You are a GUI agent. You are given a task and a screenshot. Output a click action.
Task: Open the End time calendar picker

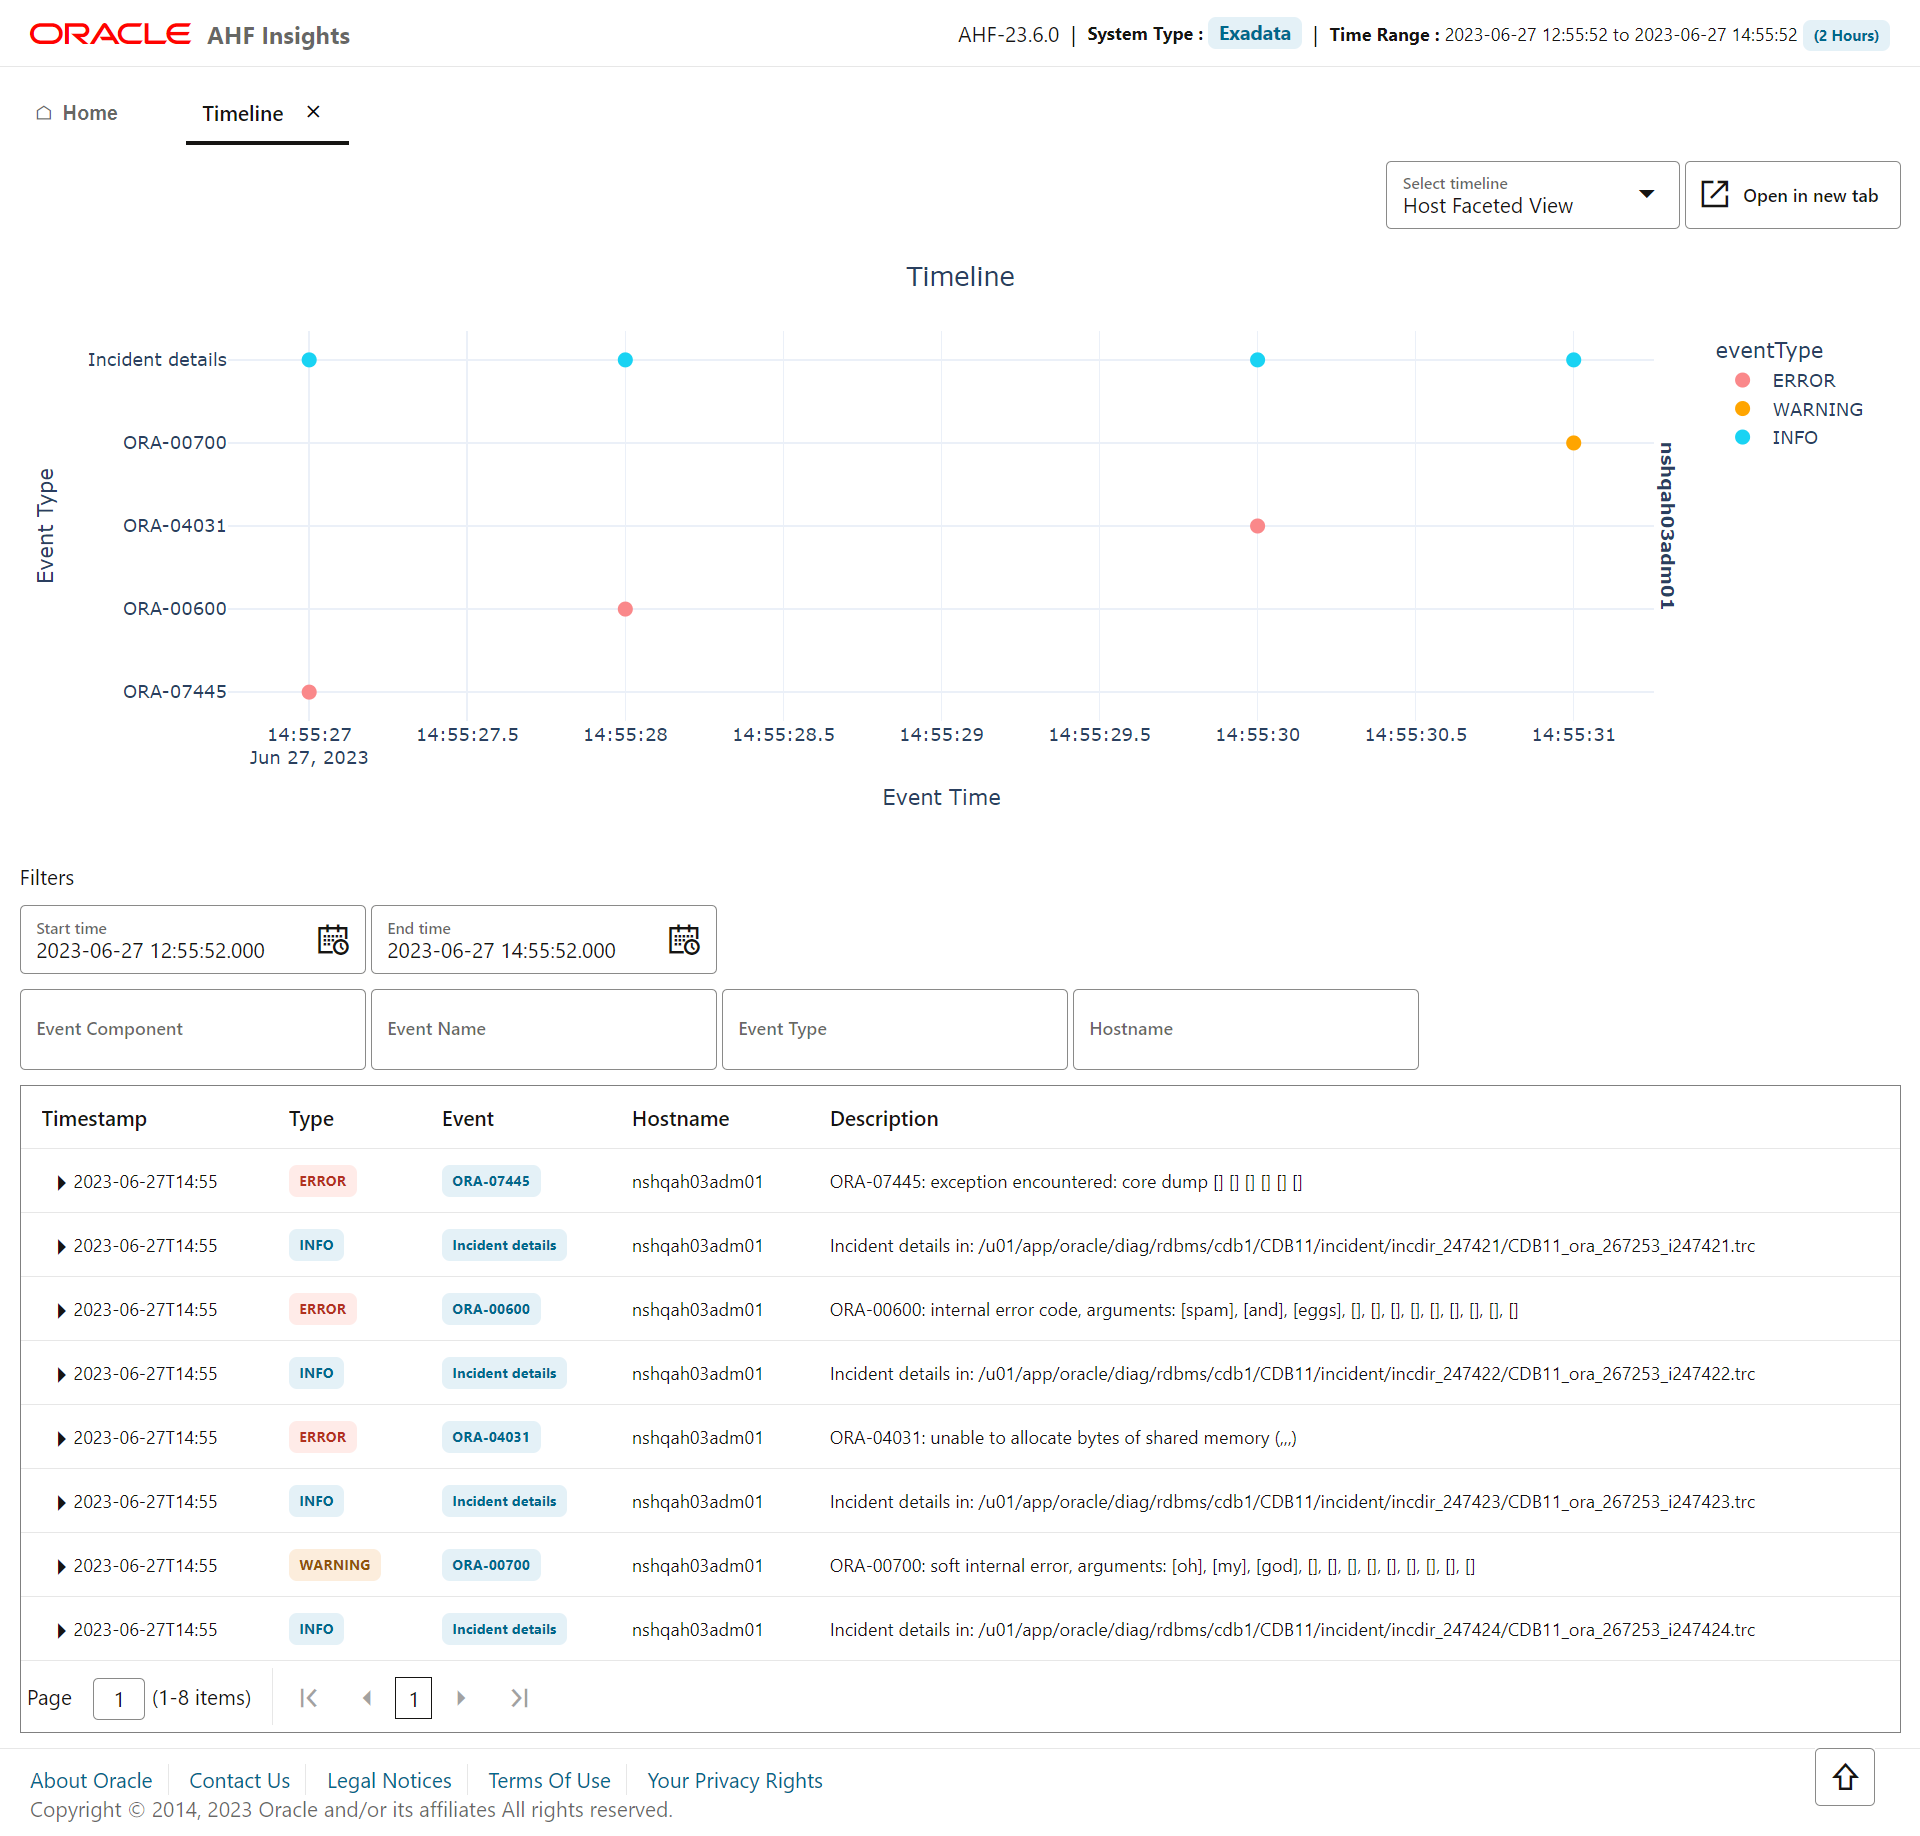point(684,940)
